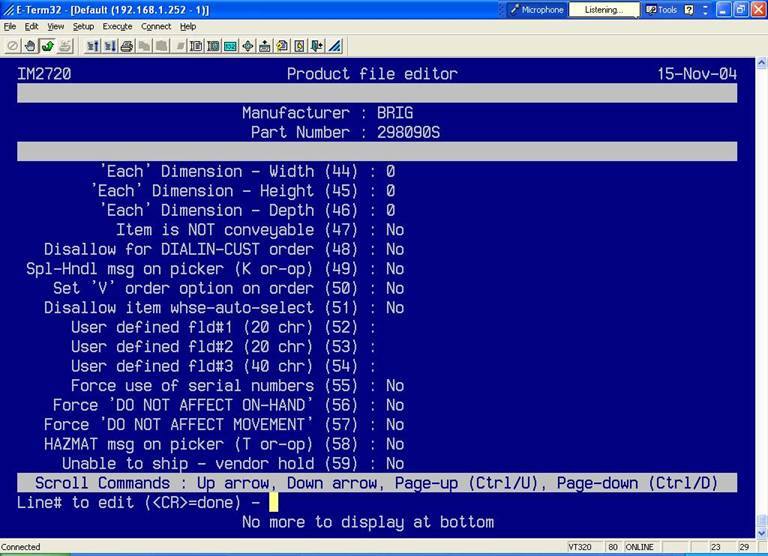768x556 pixels.
Task: Open the Setup menu
Action: 83,26
